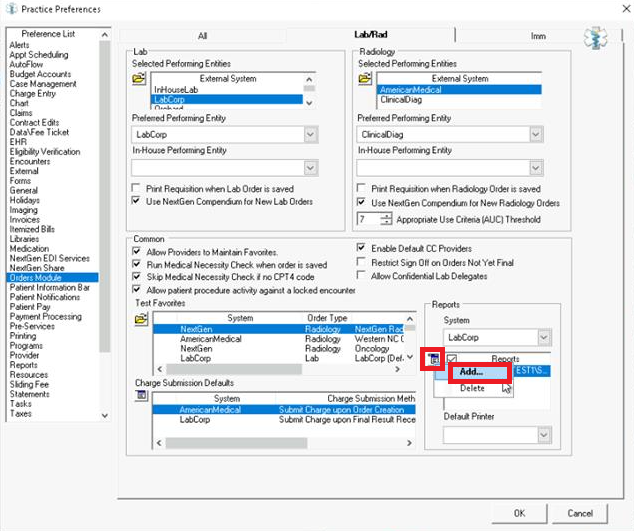Toggle Print Requisition when Radiology Order is saved
This screenshot has width=634, height=531.
(x=361, y=188)
